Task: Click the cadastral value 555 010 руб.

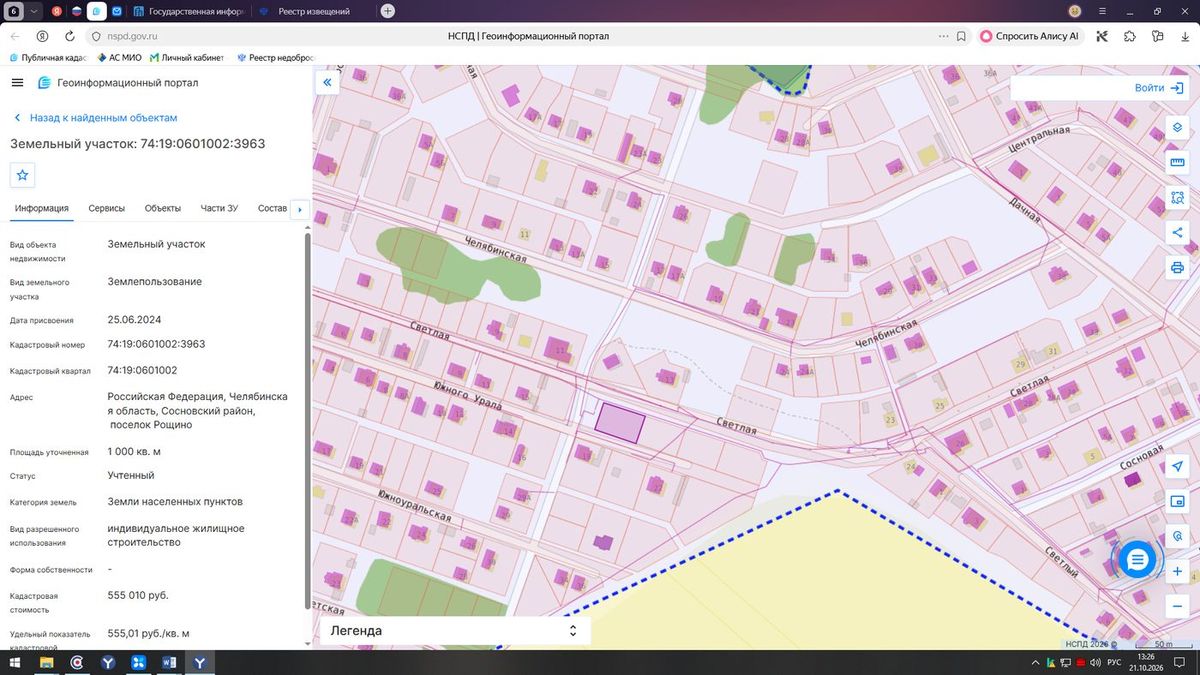Action: pos(138,595)
